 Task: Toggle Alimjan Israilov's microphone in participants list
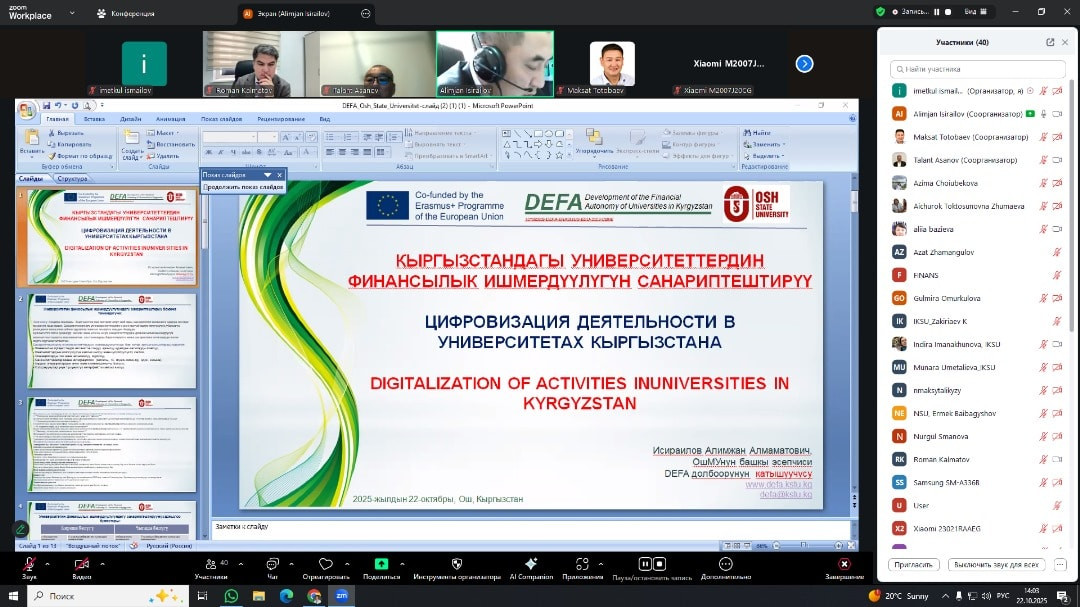click(1043, 114)
